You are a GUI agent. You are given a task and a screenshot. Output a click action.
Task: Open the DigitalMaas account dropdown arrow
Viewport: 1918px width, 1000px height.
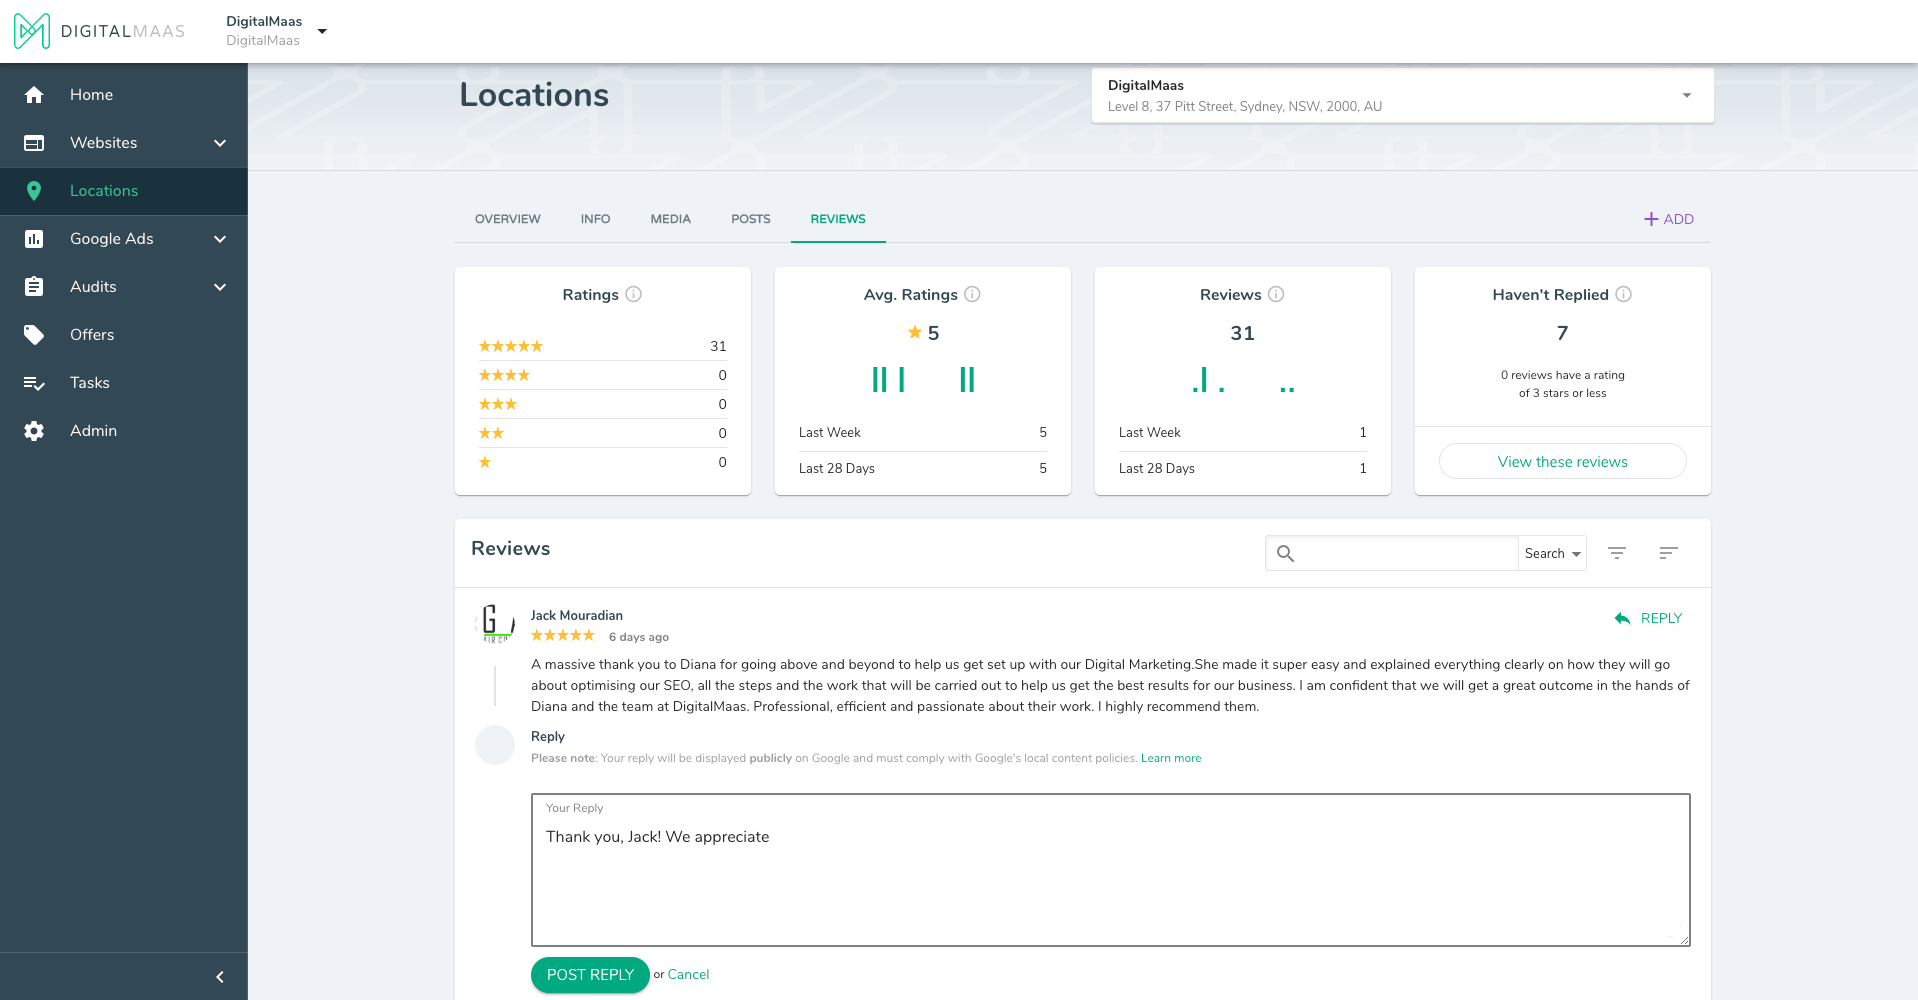[322, 31]
